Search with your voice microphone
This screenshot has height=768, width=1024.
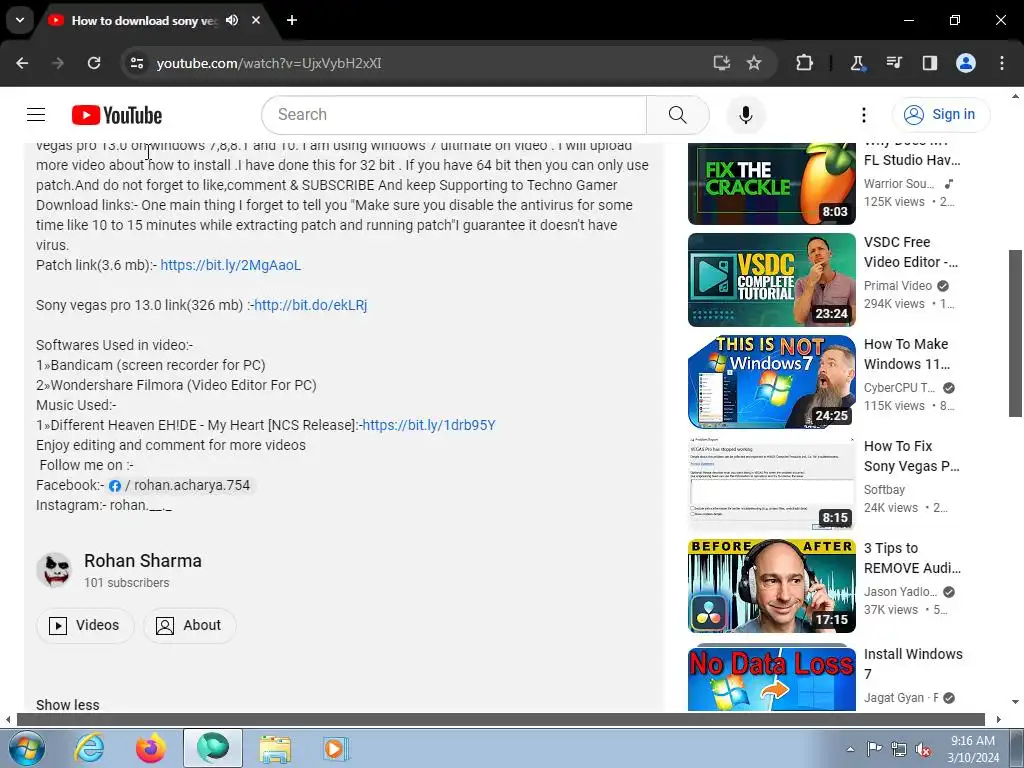[746, 115]
